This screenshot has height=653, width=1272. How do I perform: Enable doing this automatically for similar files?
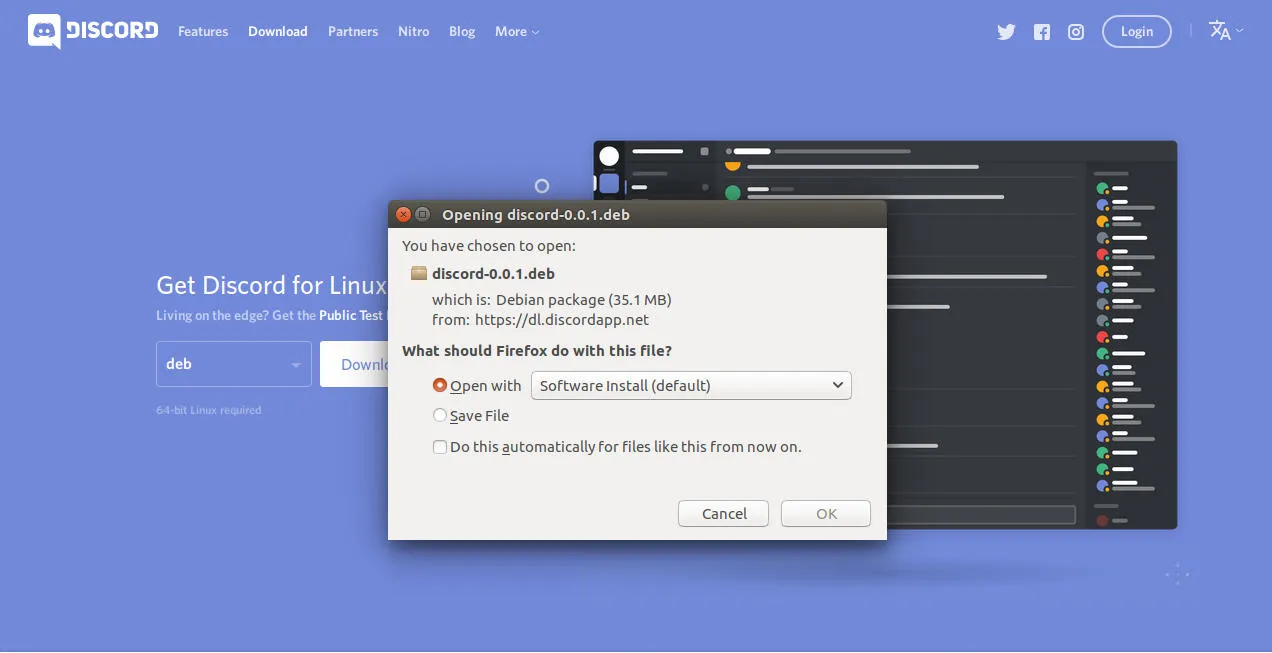[440, 446]
